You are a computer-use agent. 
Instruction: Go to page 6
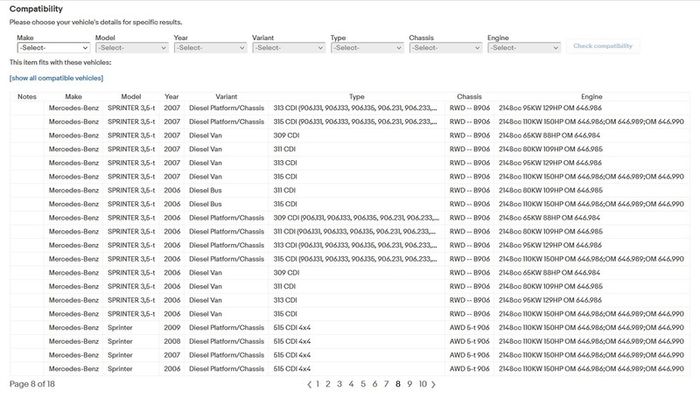(x=375, y=384)
